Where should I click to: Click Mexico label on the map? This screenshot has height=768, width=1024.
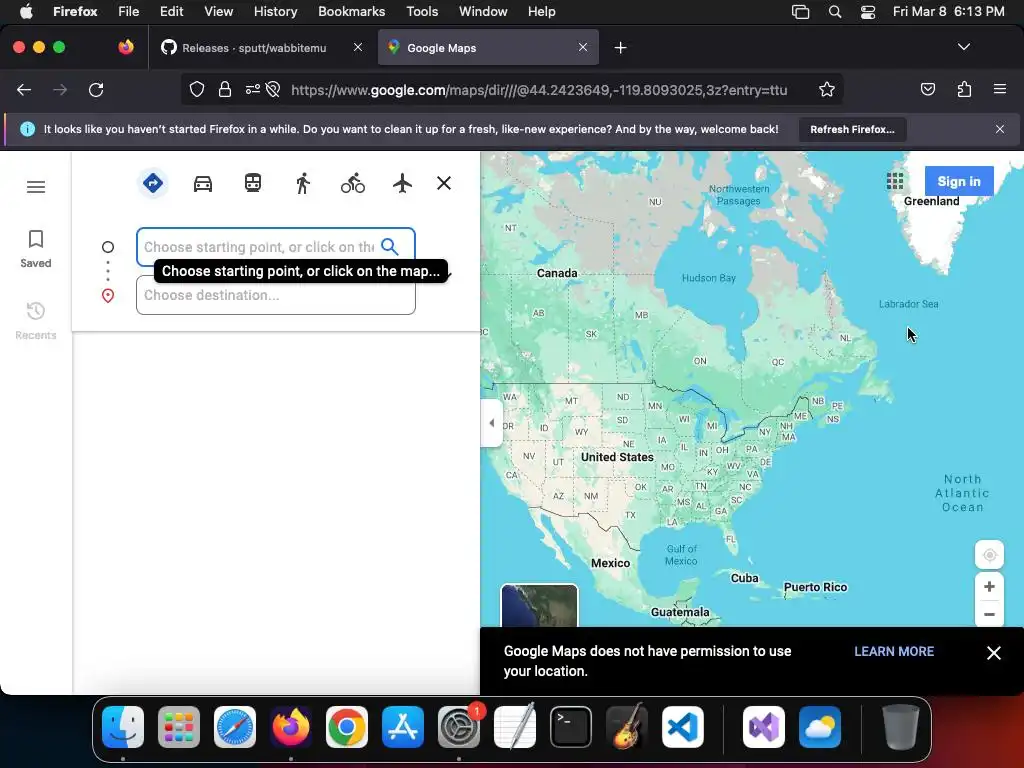click(611, 563)
